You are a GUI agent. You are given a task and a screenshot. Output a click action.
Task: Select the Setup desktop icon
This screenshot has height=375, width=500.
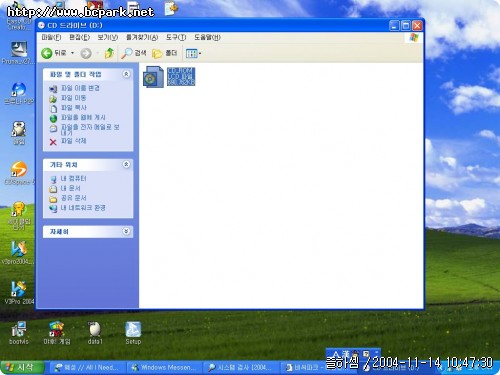click(133, 333)
